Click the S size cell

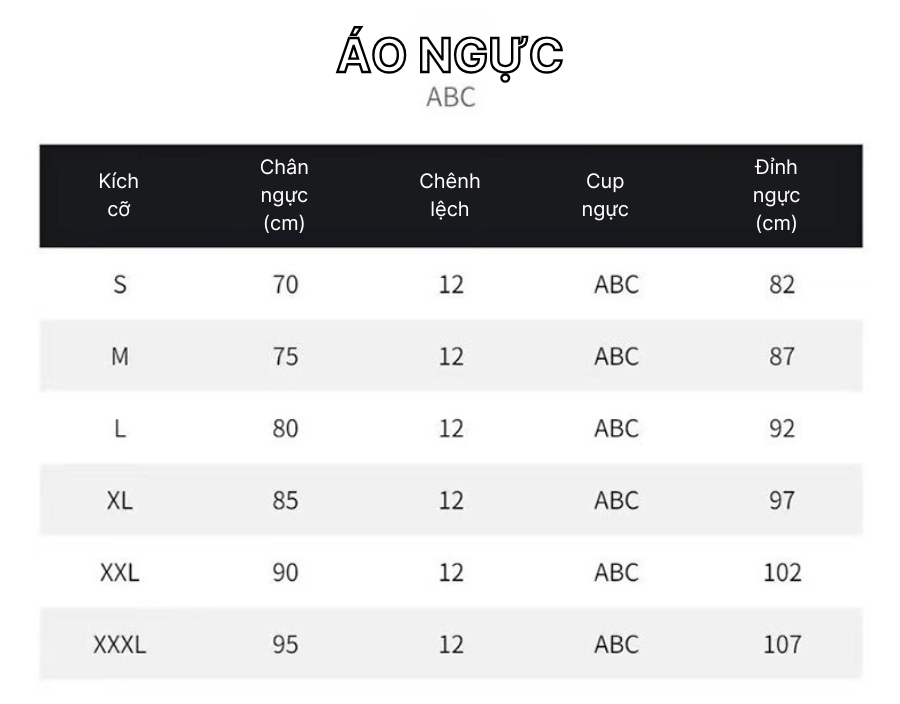click(119, 285)
